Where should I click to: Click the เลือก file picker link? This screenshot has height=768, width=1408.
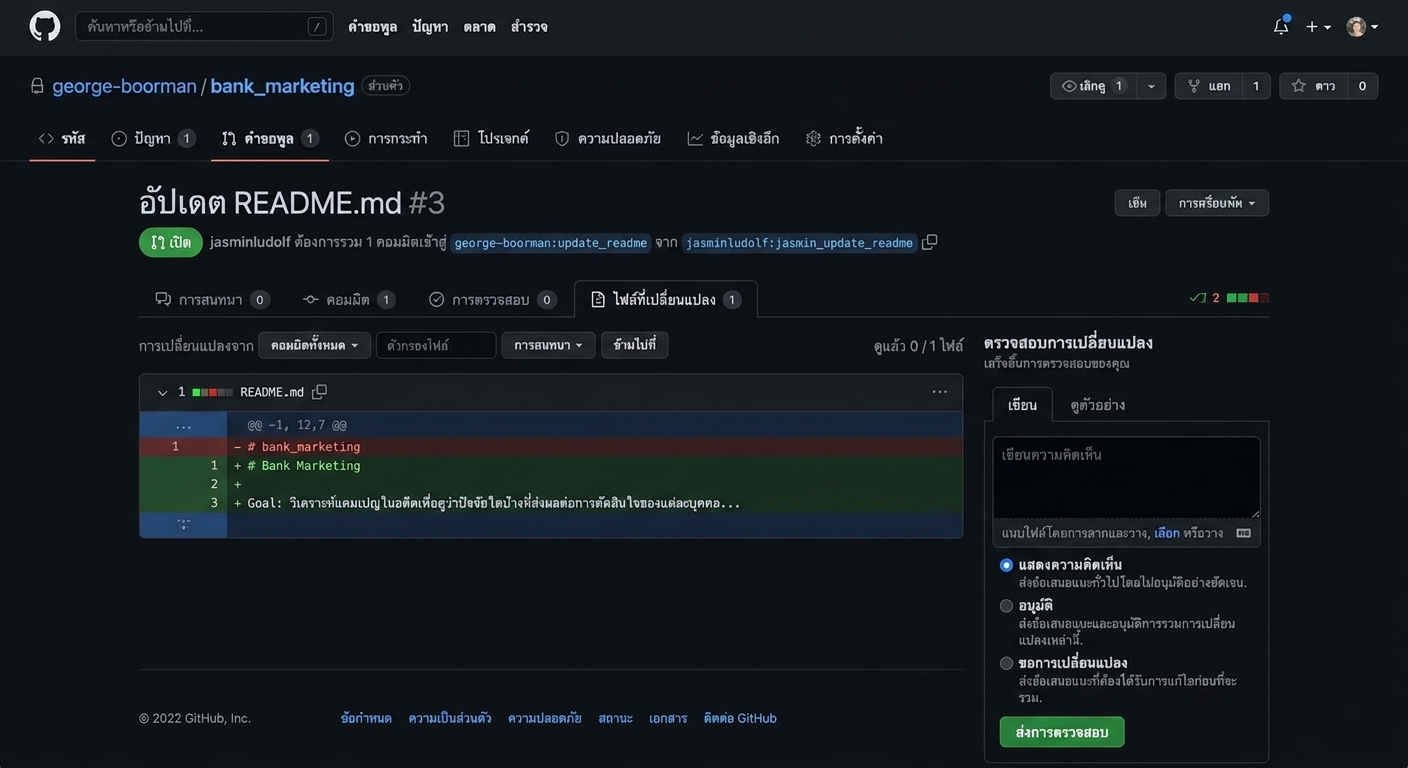click(1167, 533)
